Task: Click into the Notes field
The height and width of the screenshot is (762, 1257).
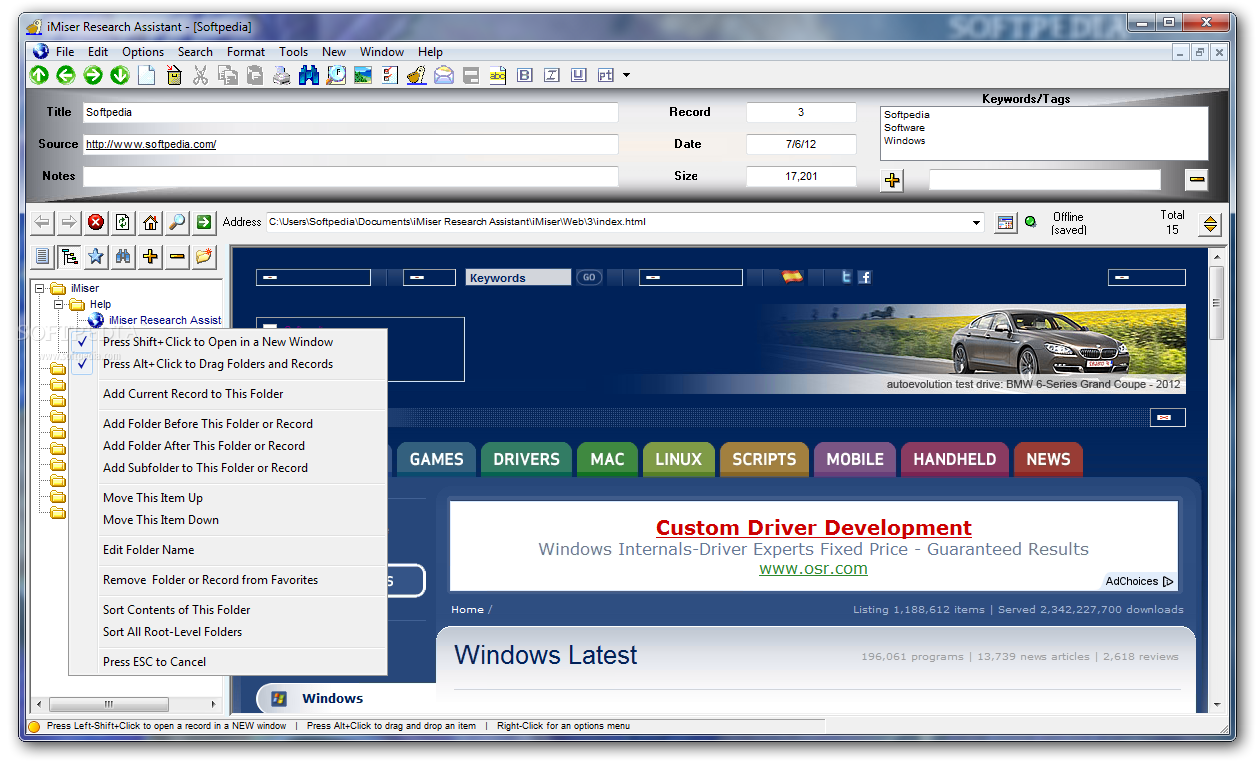Action: tap(350, 176)
